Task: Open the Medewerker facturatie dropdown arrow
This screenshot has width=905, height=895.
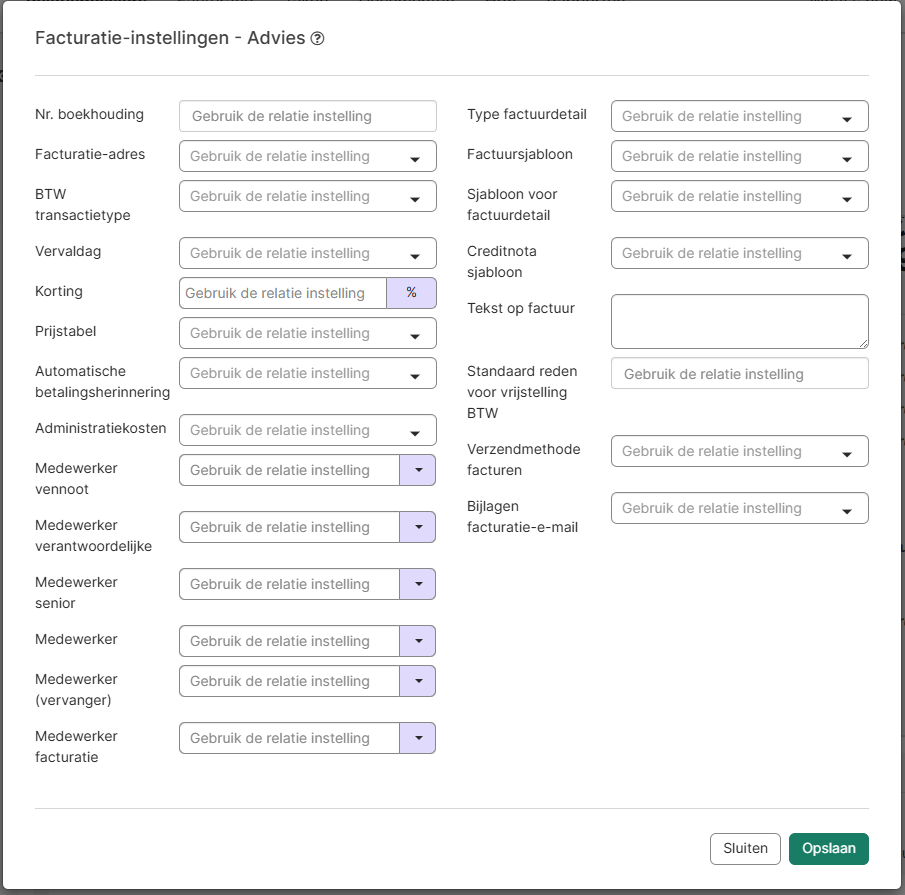Action: [x=418, y=738]
